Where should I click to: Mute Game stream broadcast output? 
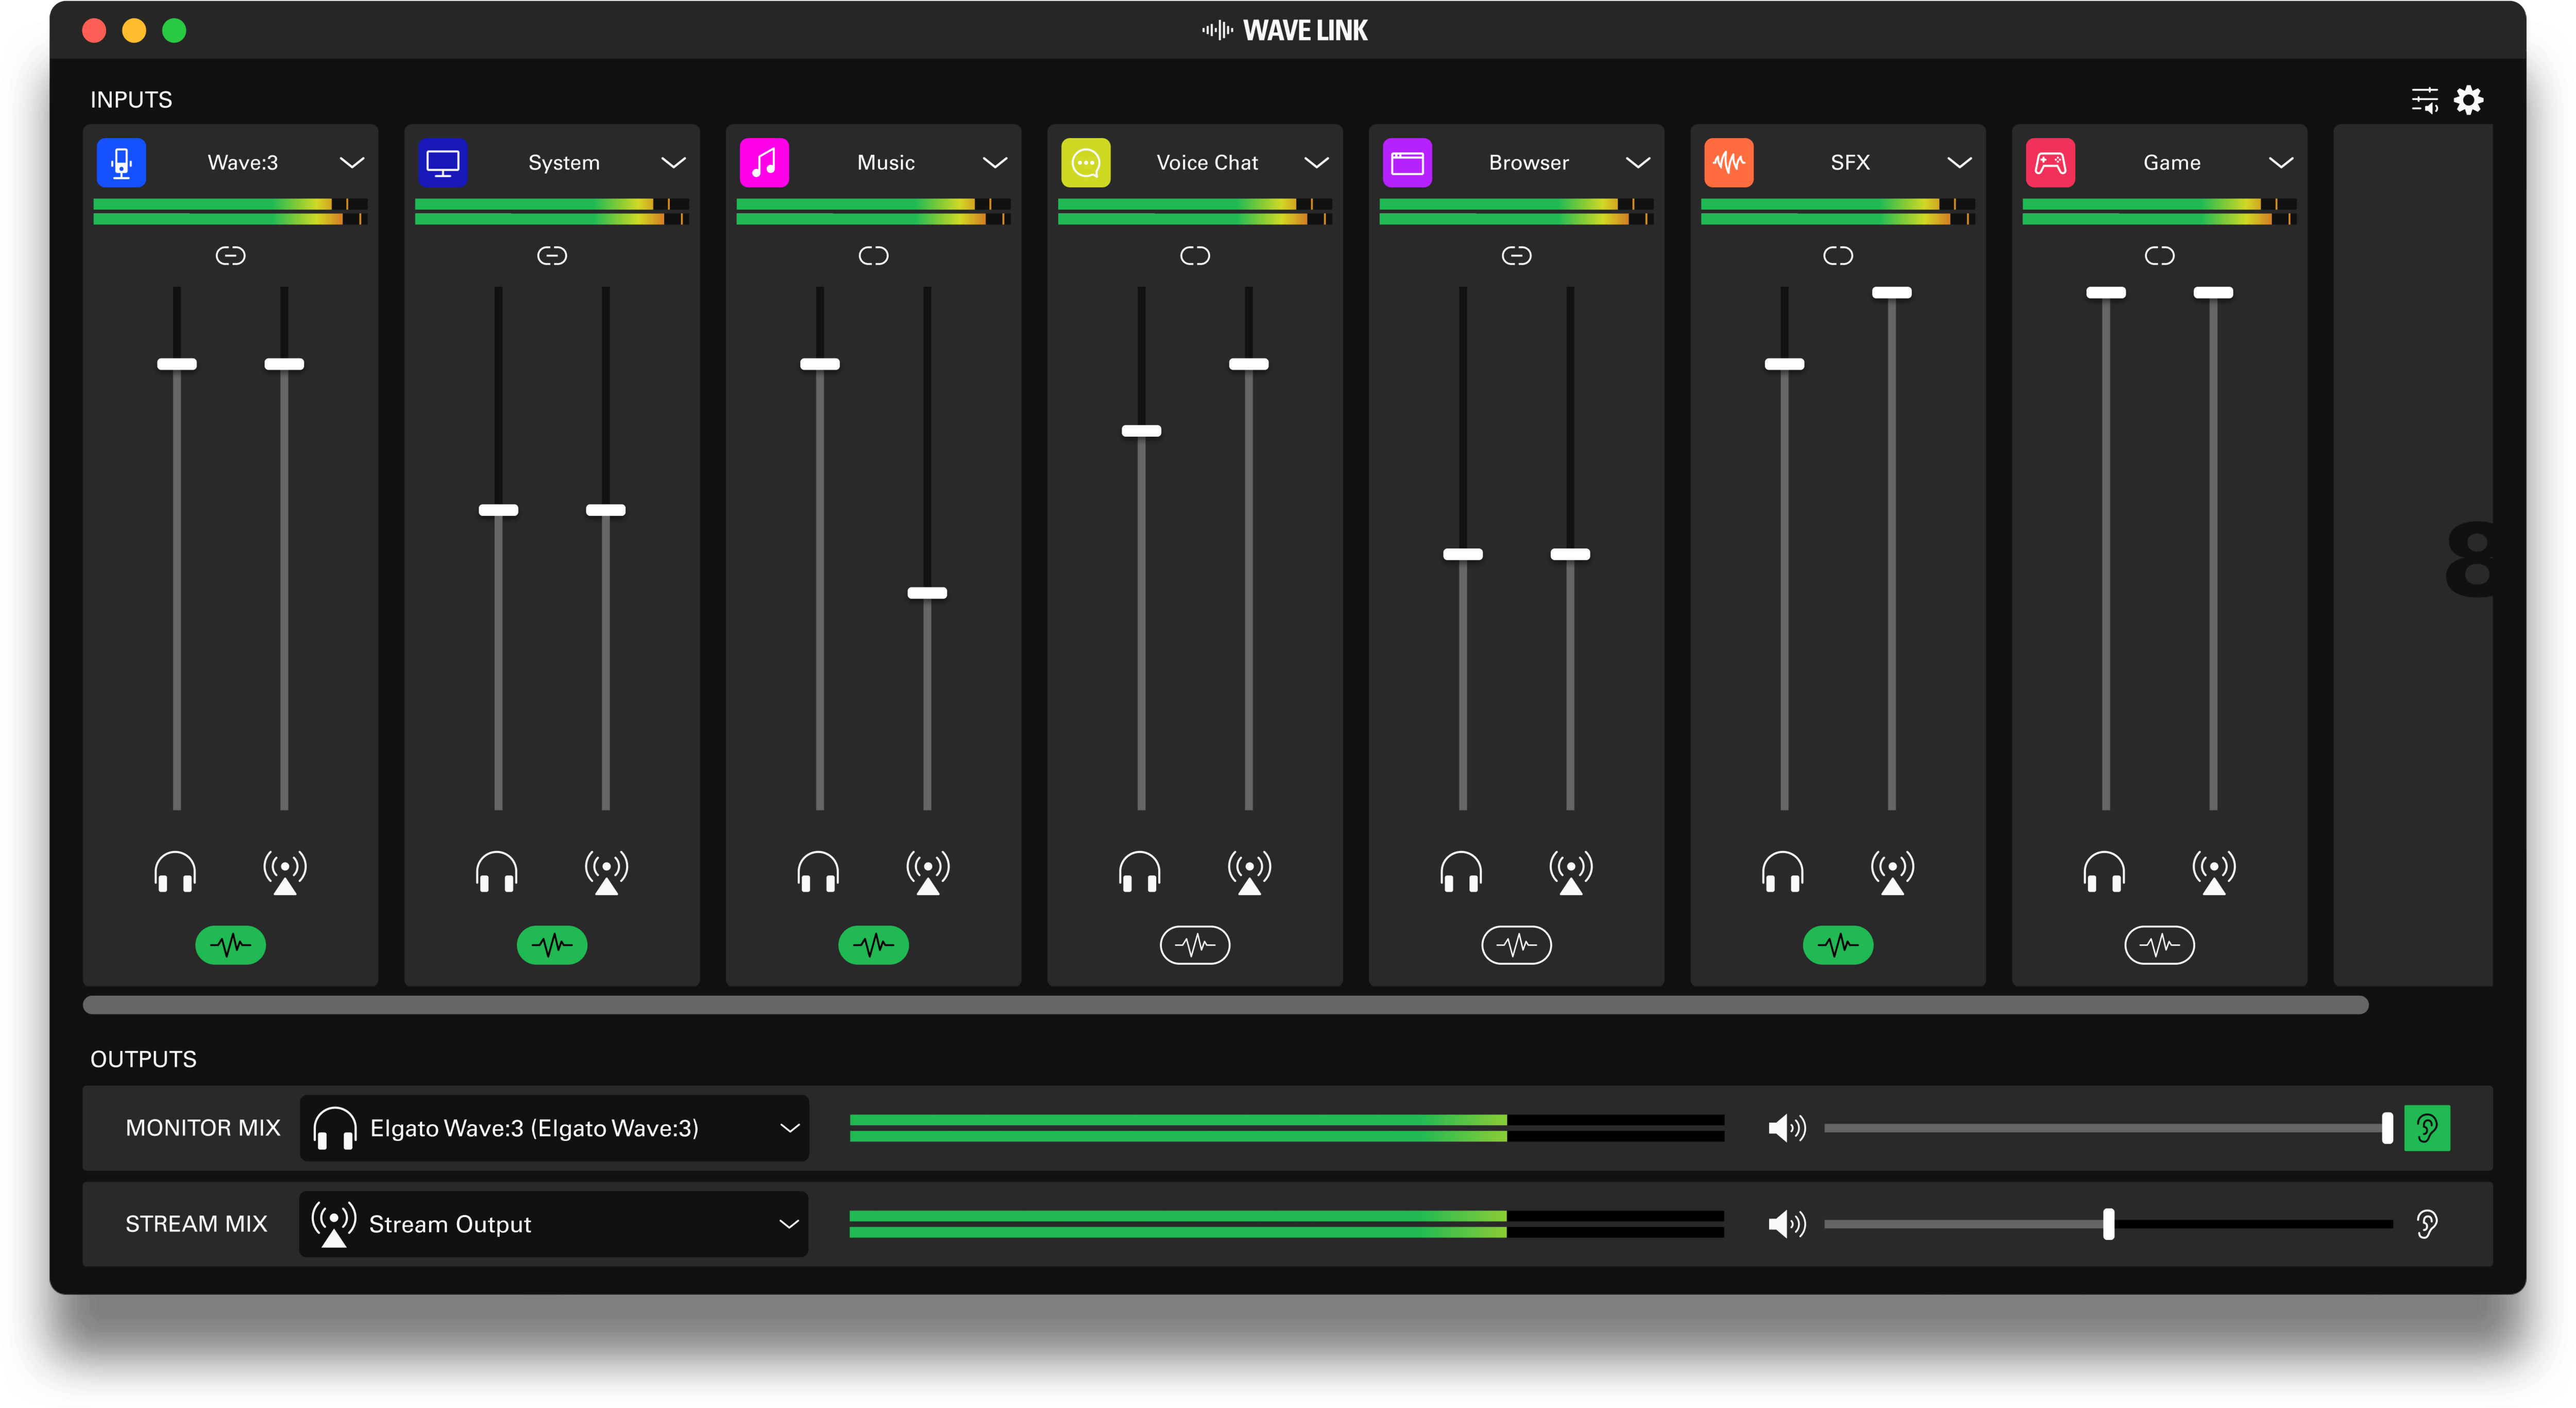click(x=2214, y=872)
